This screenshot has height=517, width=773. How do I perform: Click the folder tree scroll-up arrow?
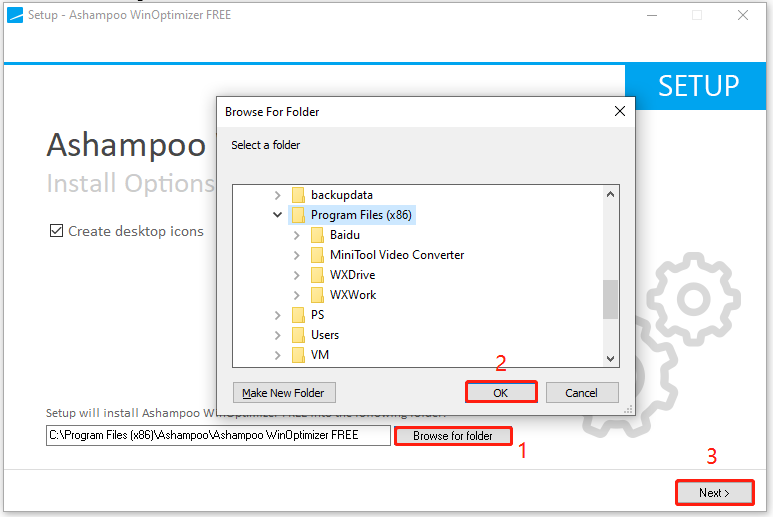click(610, 194)
